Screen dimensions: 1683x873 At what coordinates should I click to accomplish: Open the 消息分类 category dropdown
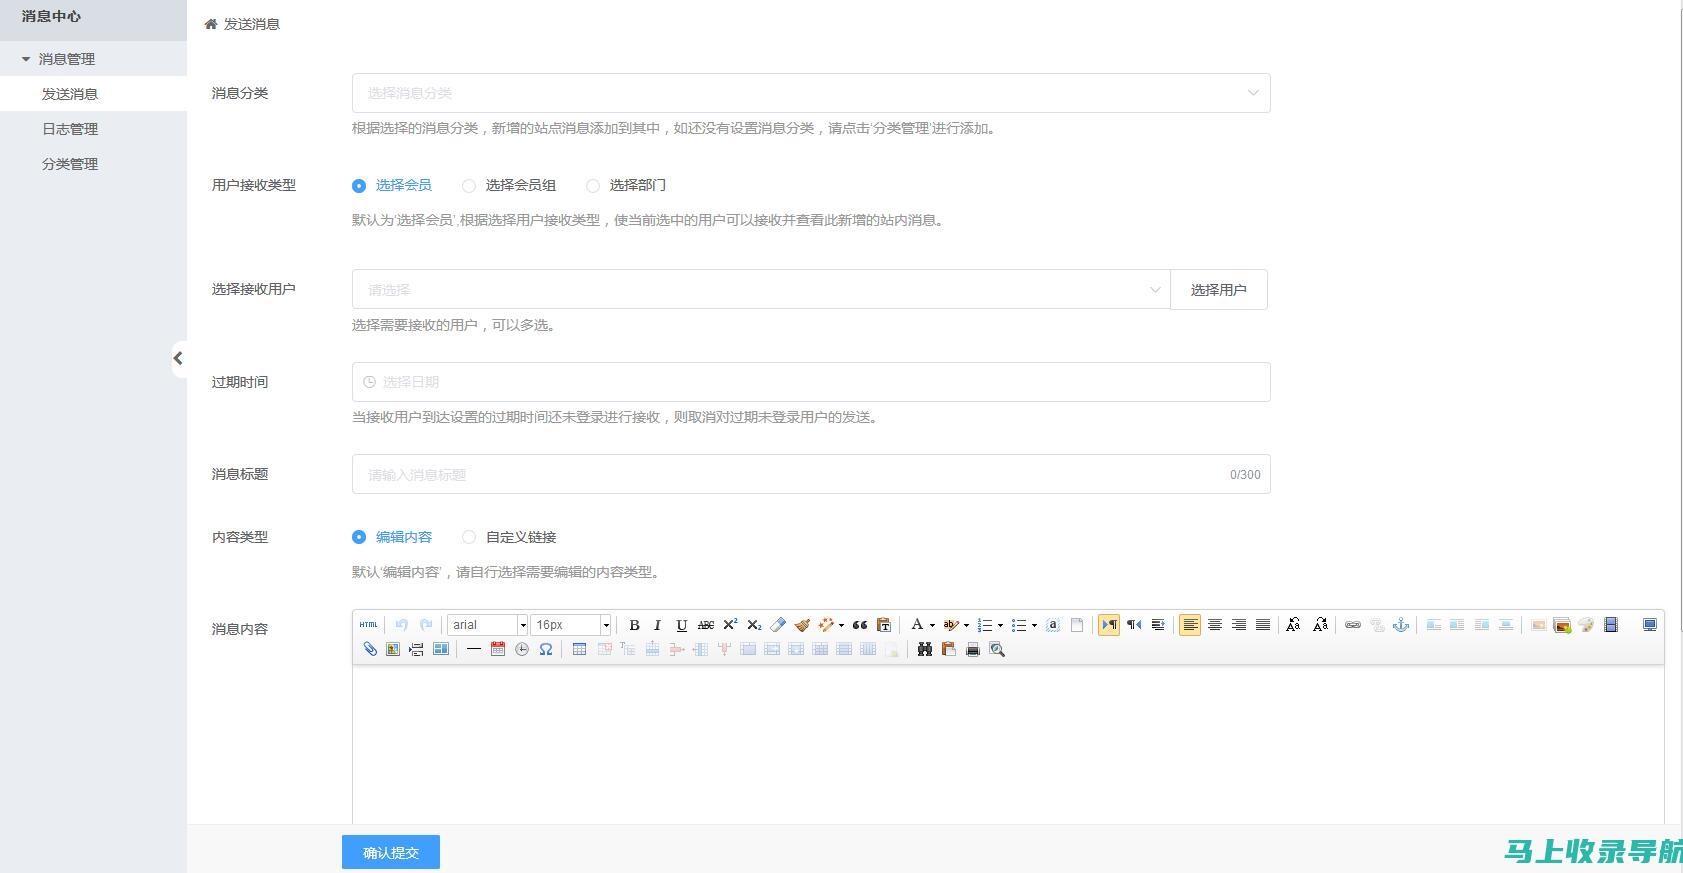[811, 93]
